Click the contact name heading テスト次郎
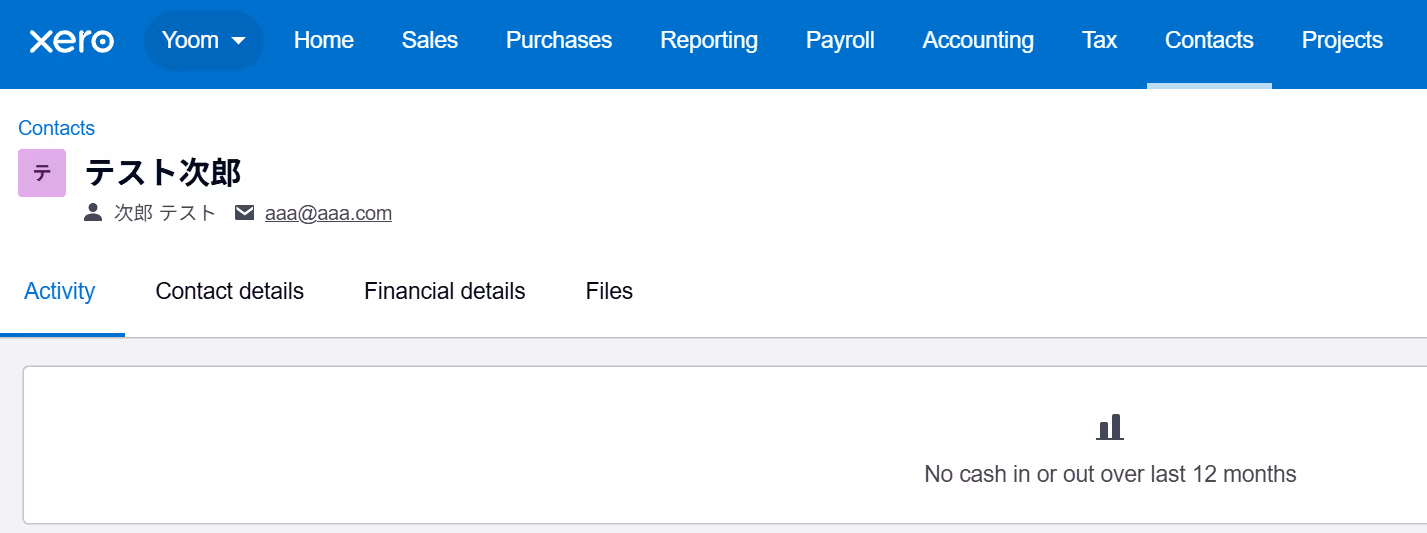1427x533 pixels. tap(163, 173)
